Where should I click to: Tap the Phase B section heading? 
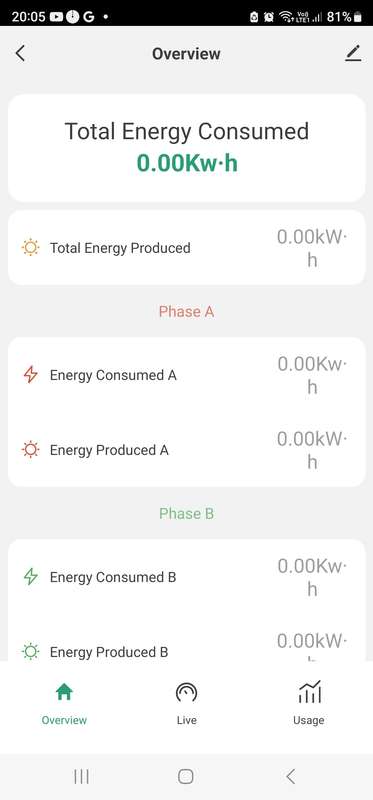(x=186, y=513)
